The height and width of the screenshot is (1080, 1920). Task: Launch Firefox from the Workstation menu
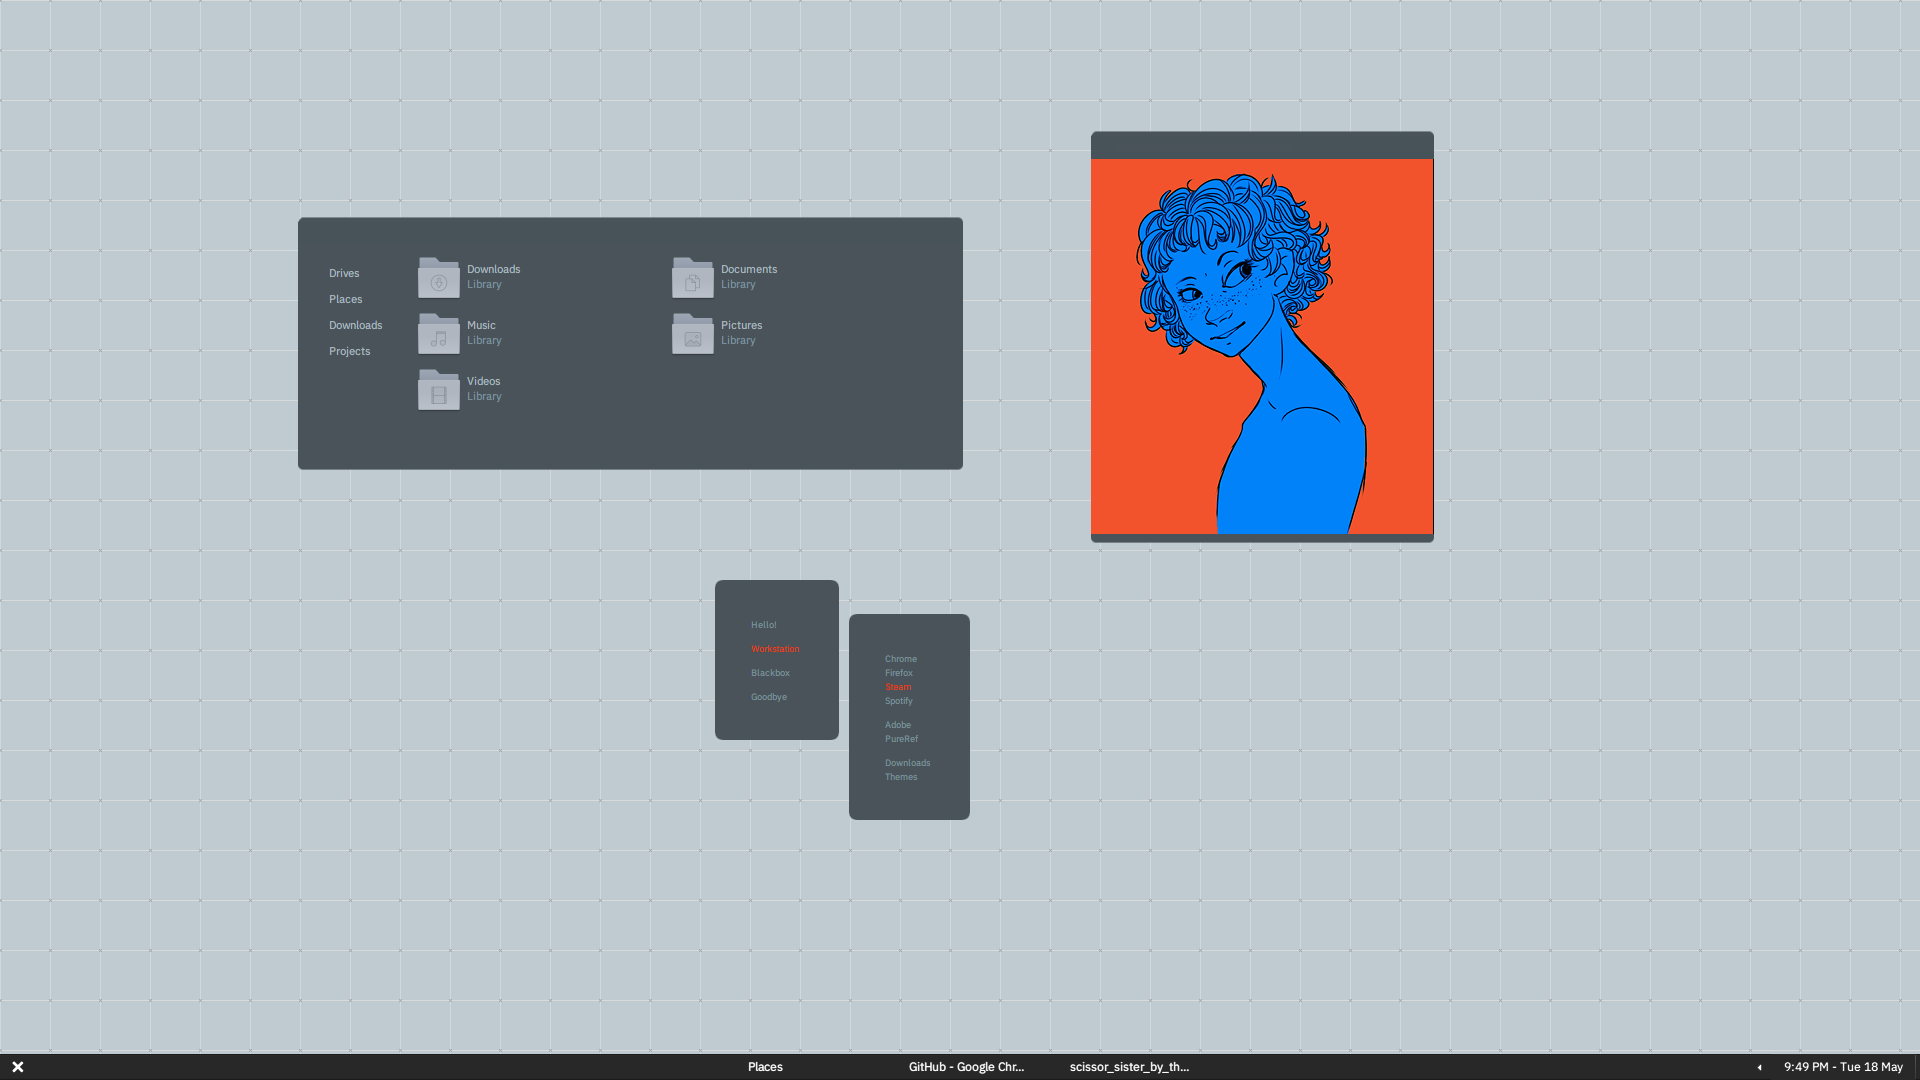click(899, 673)
